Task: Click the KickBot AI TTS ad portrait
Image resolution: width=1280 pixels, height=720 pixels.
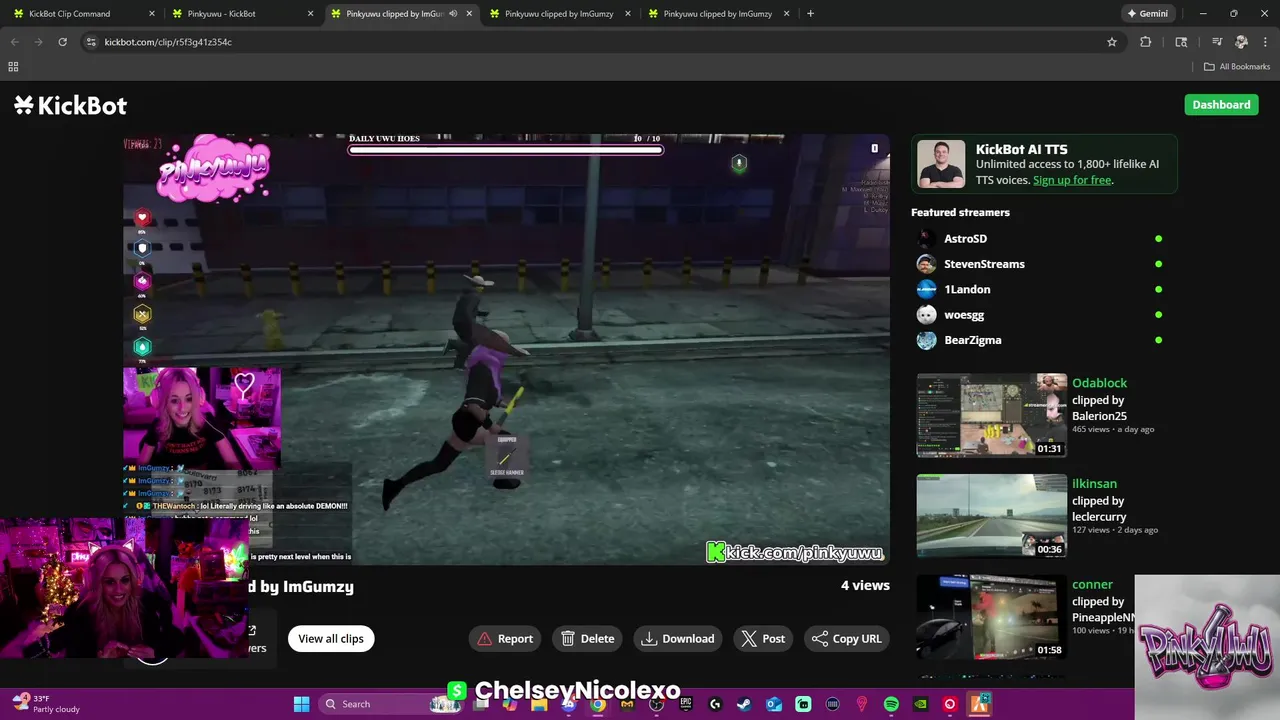Action: point(941,164)
